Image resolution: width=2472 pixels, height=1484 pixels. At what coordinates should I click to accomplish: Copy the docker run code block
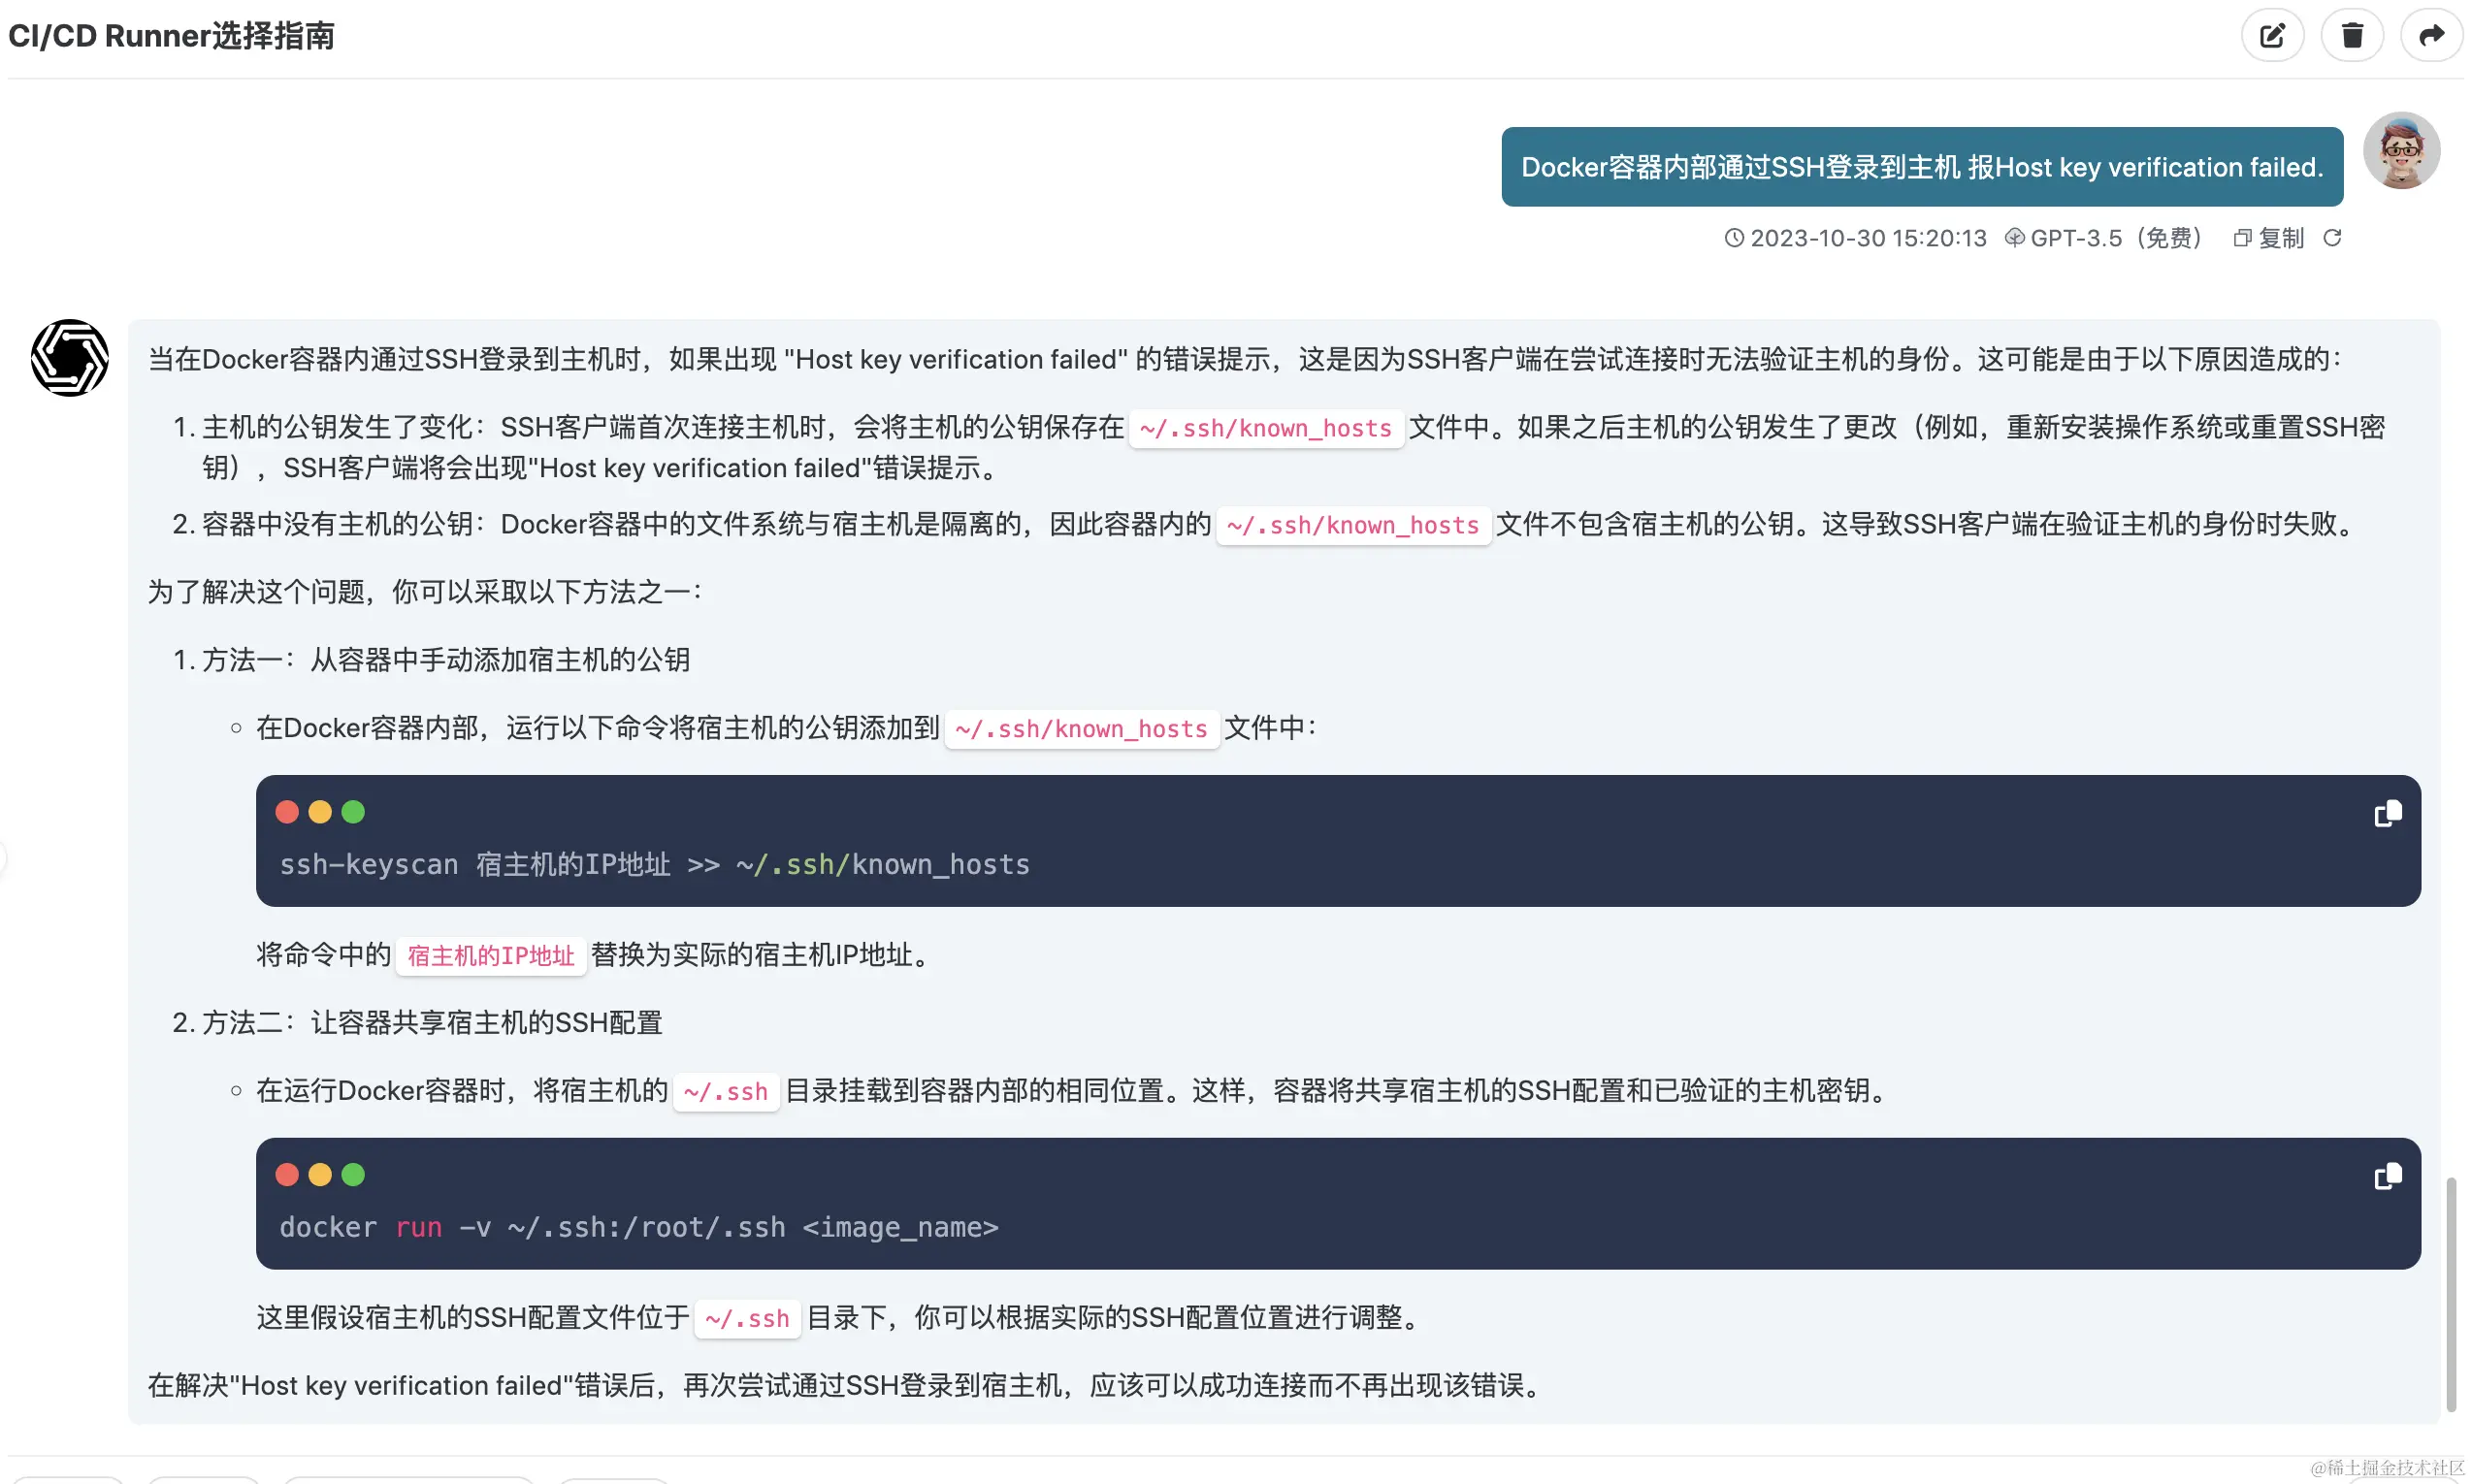click(x=2387, y=1177)
